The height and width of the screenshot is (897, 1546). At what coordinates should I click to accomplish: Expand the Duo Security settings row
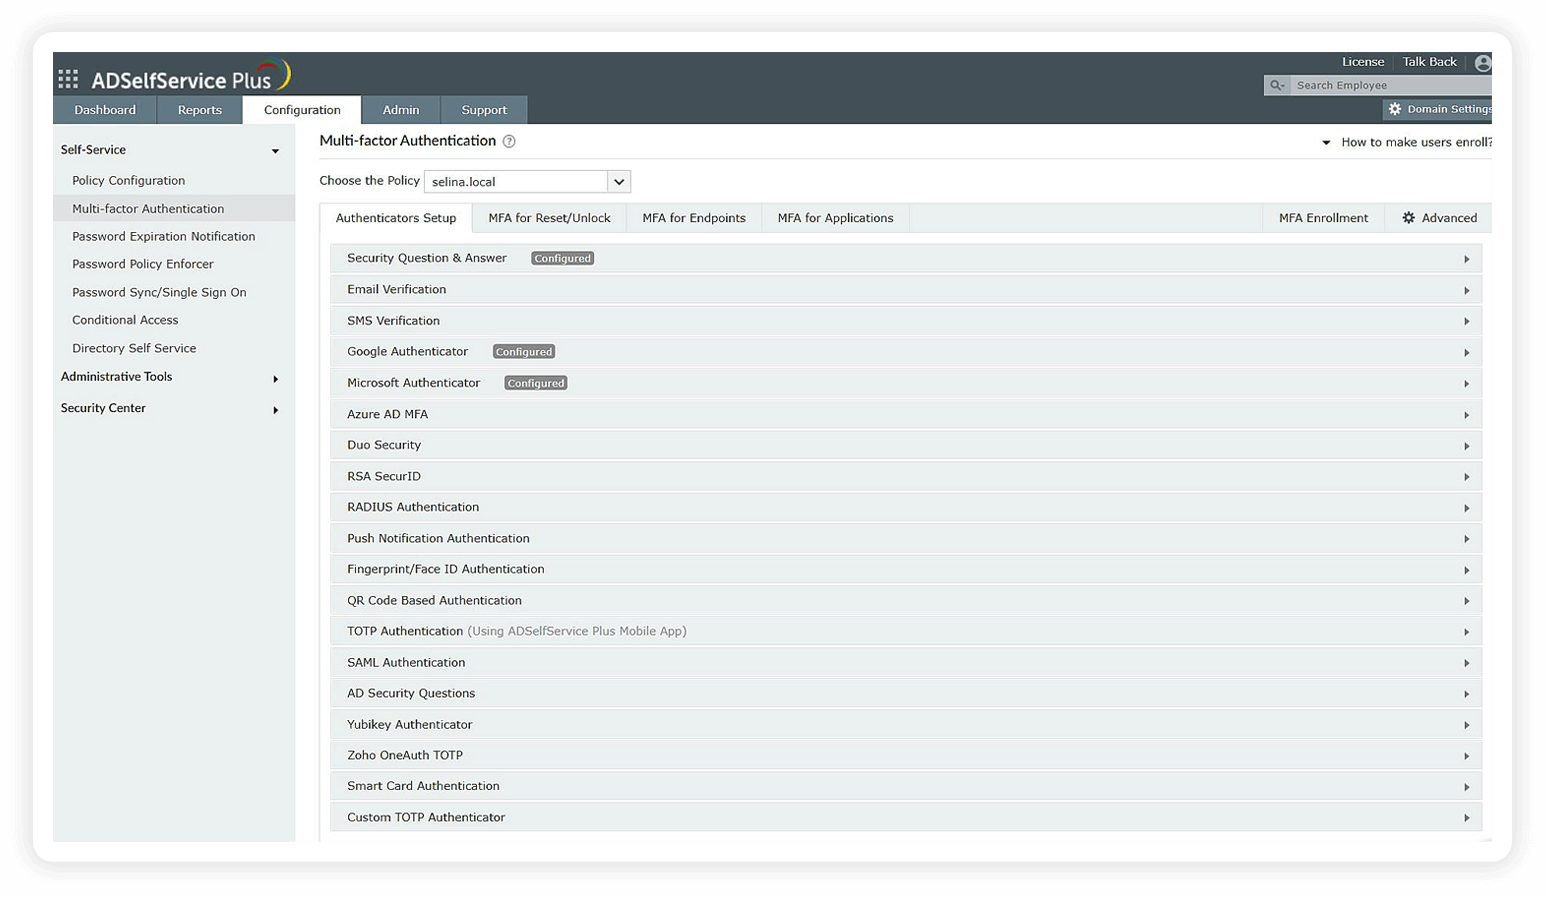pos(1468,445)
